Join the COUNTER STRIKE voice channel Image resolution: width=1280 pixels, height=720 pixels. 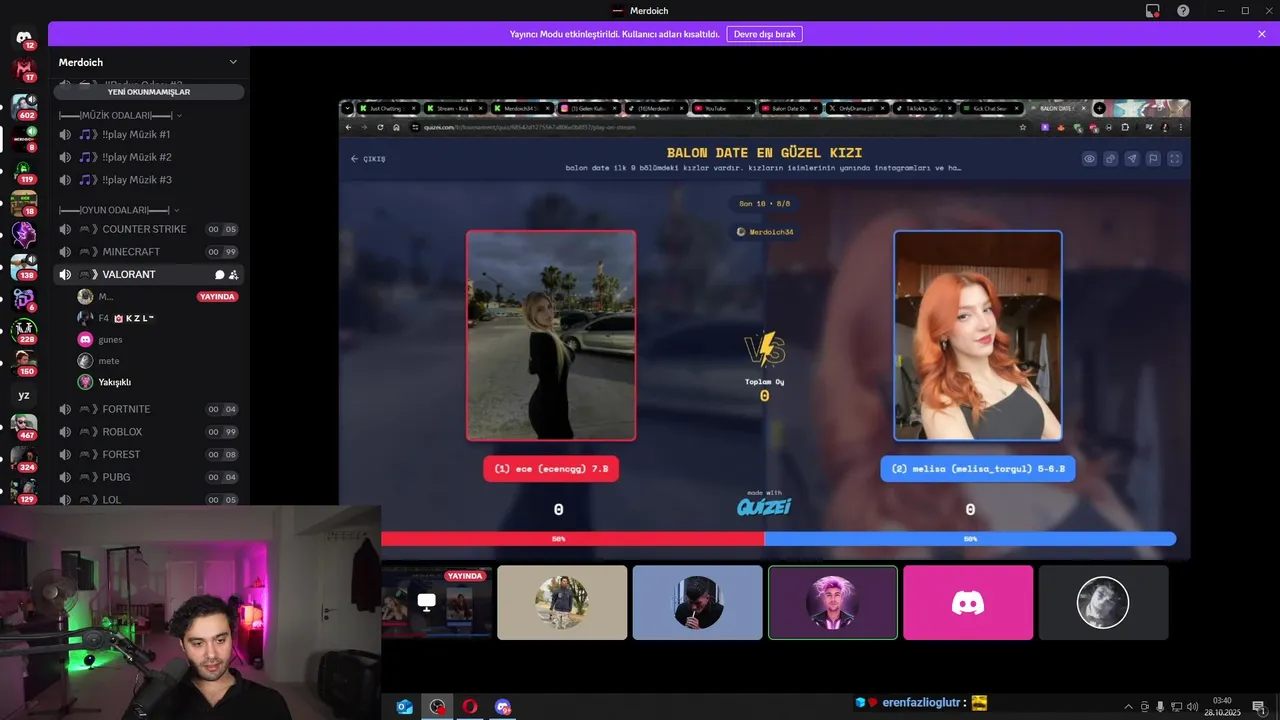pyautogui.click(x=149, y=229)
